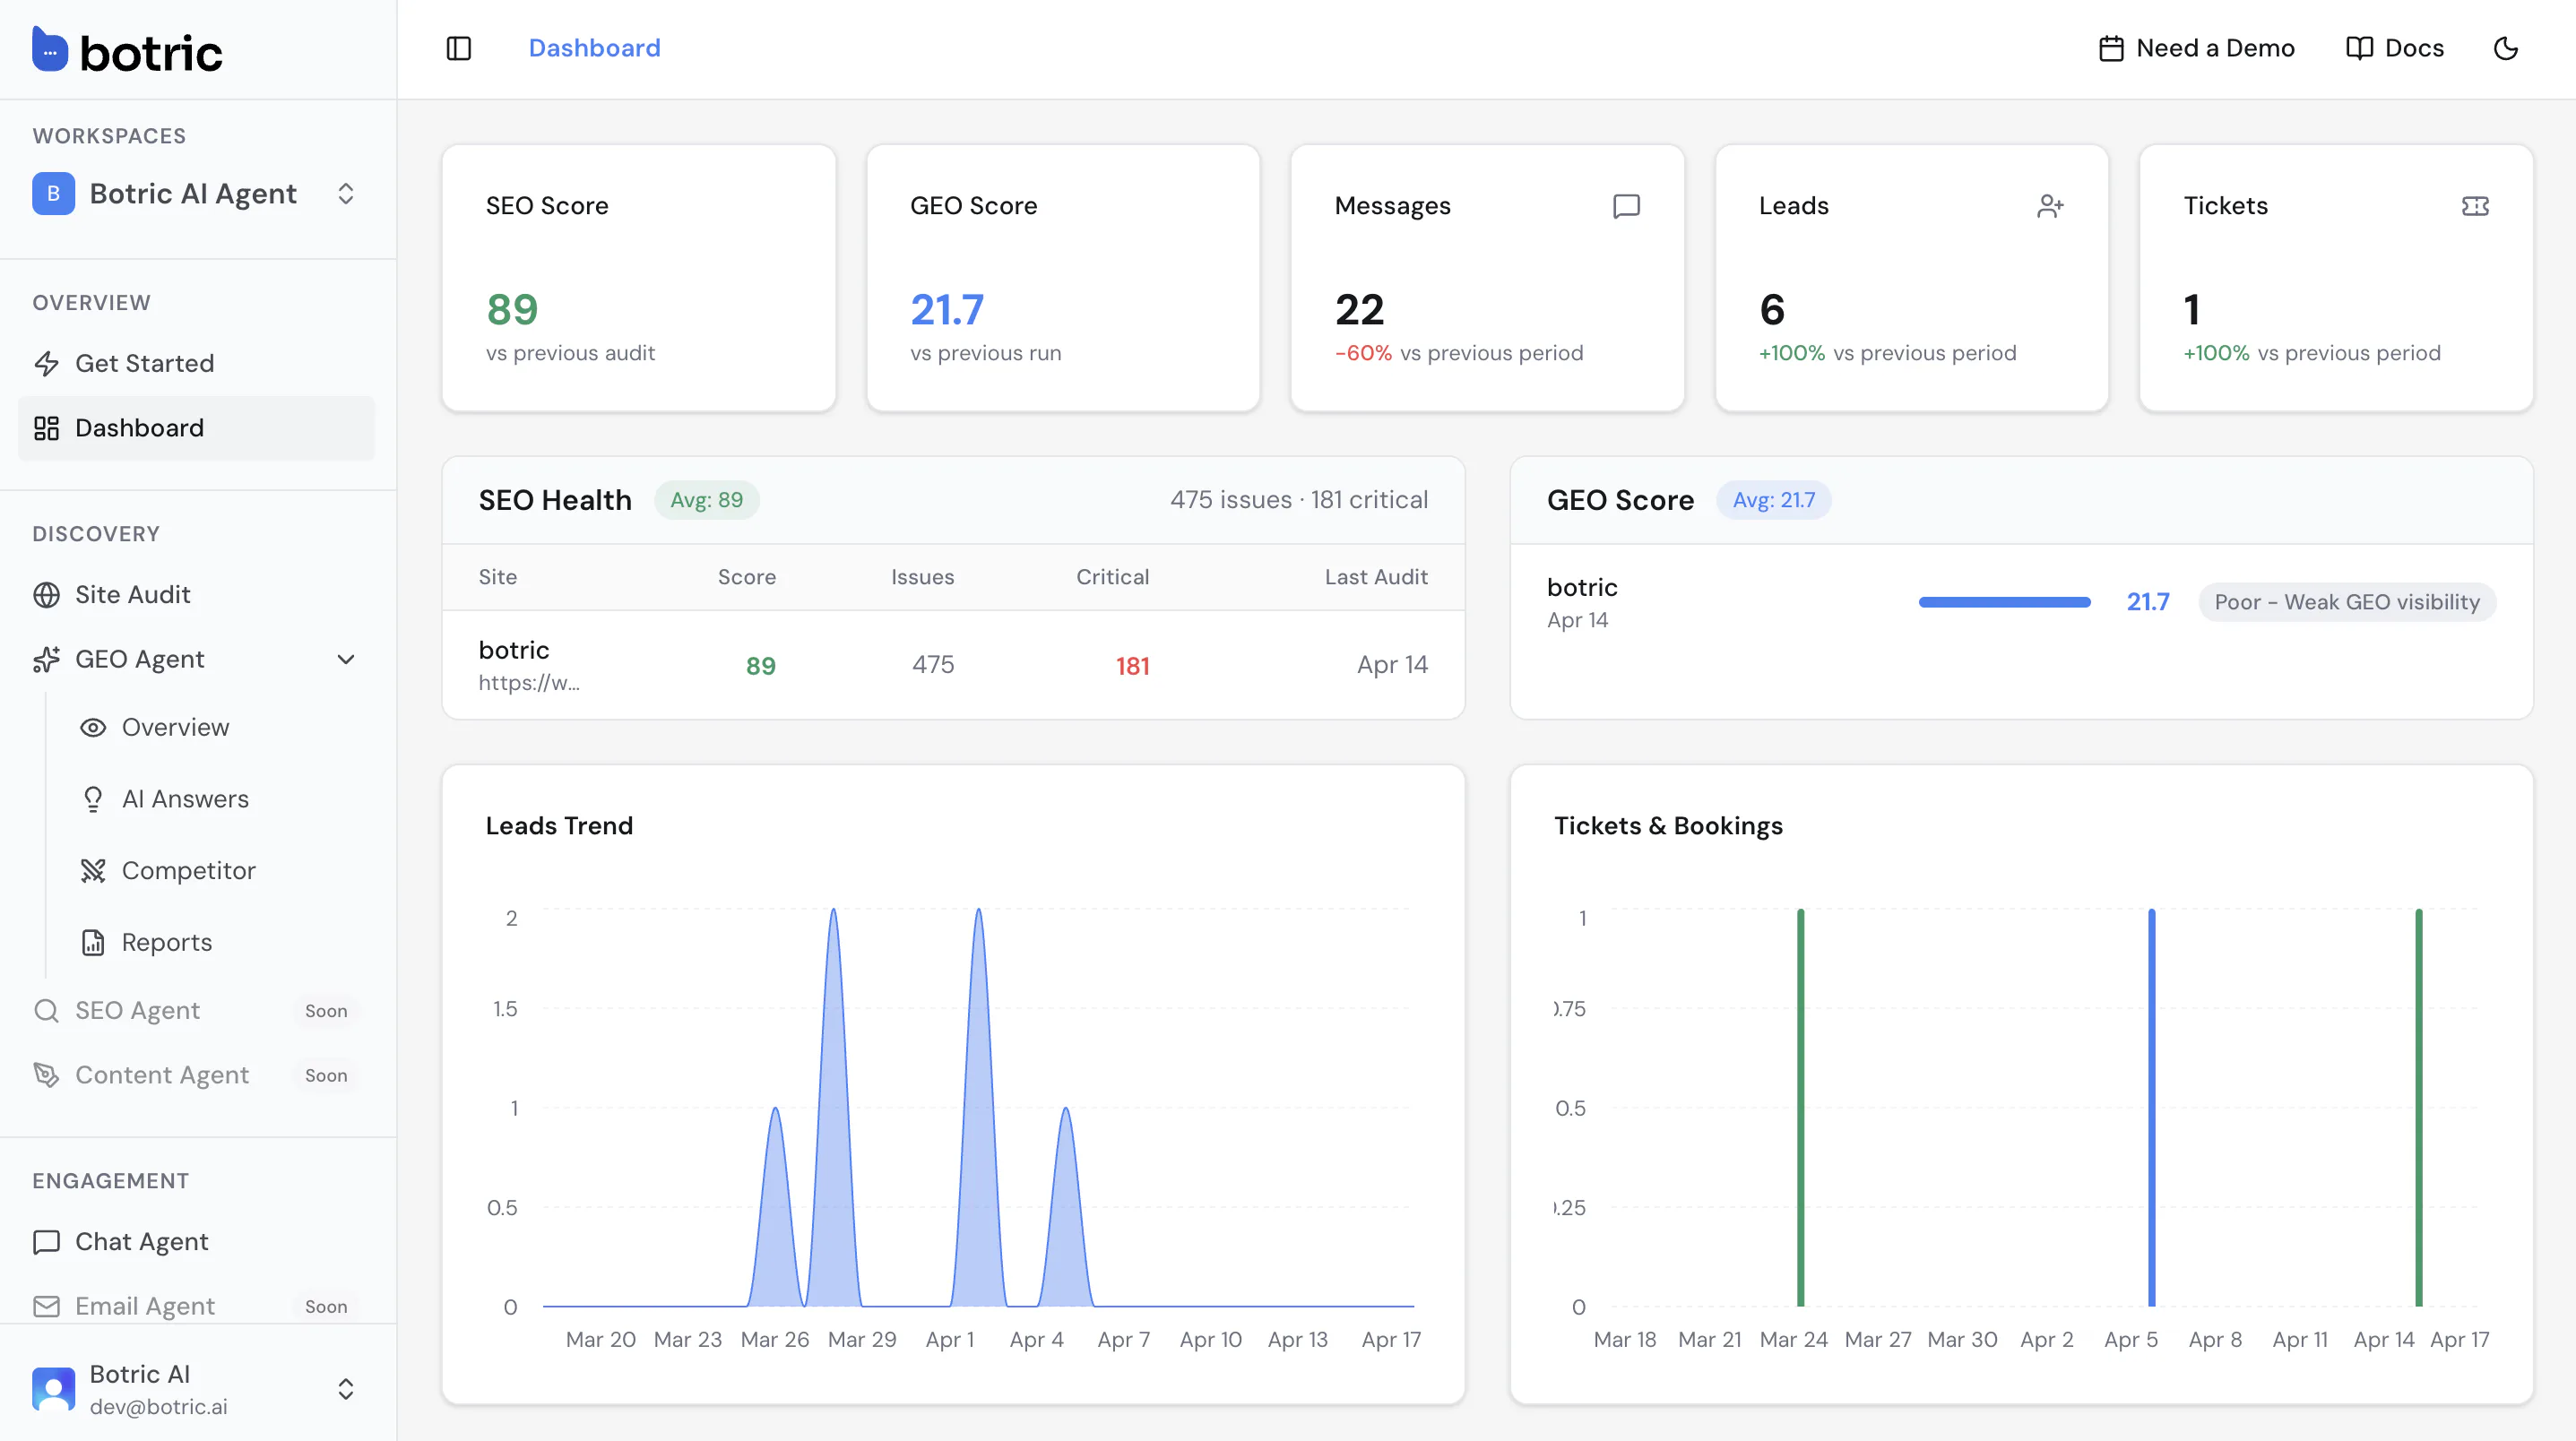This screenshot has width=2576, height=1441.
Task: Open Site Audit
Action: [196, 594]
